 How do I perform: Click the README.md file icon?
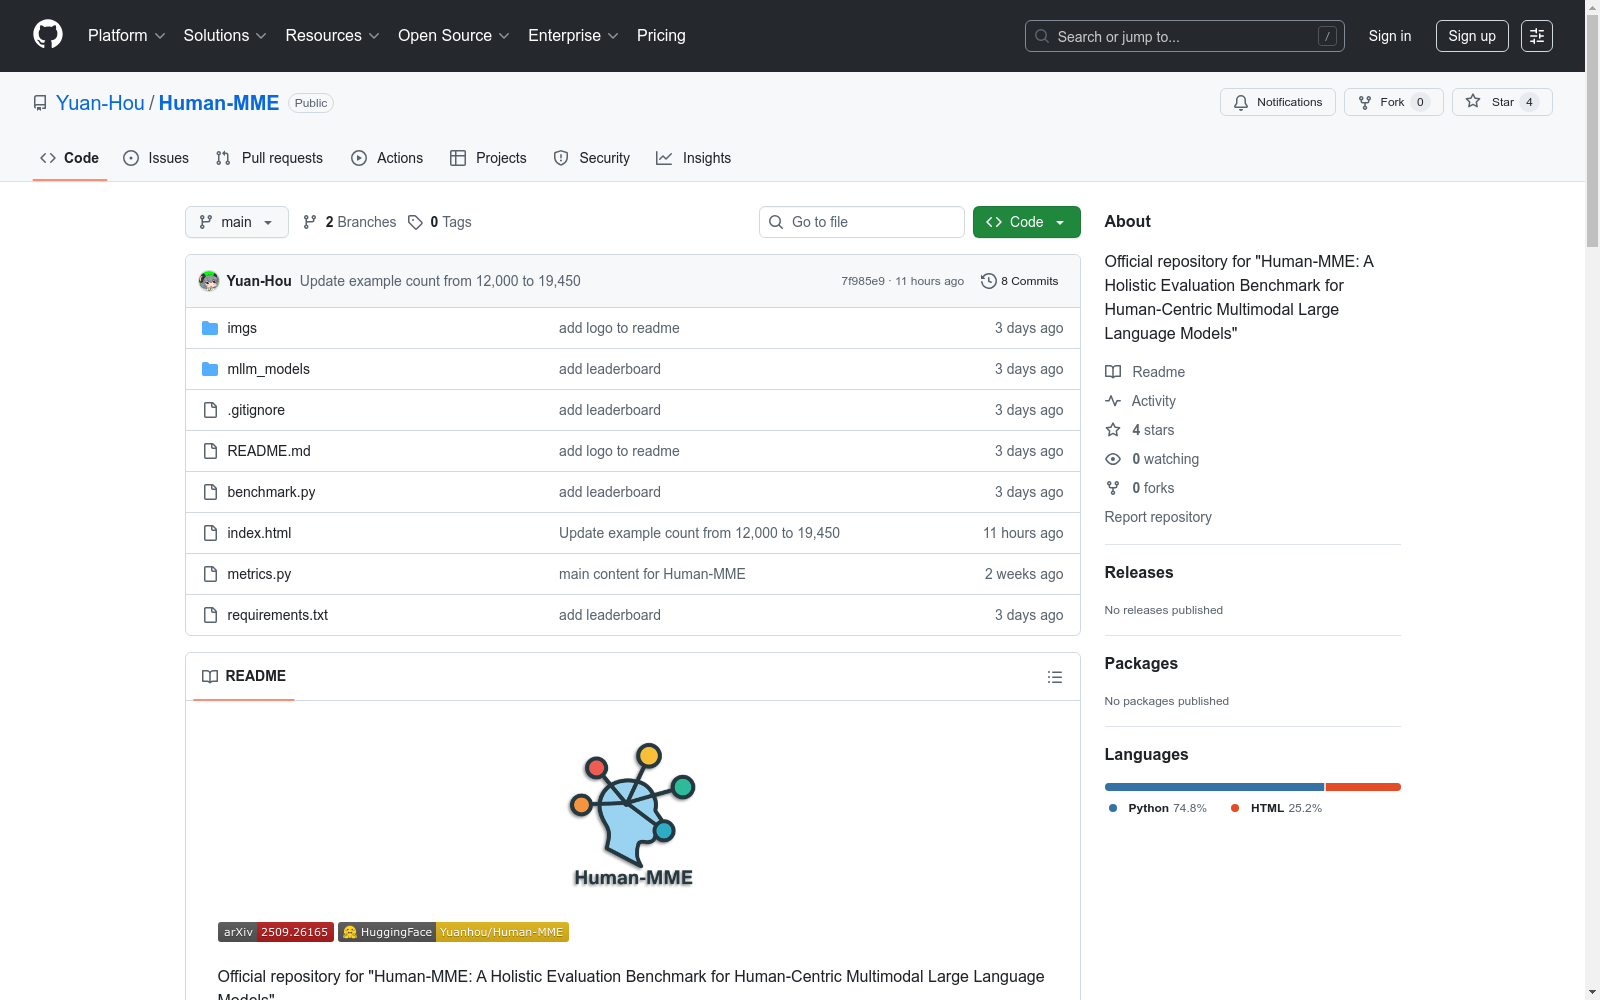tap(210, 451)
